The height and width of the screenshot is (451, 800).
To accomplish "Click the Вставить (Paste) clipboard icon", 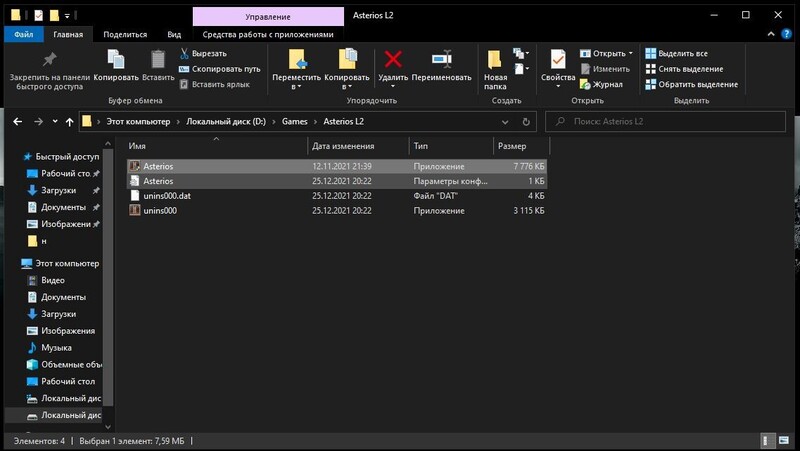I will [158, 60].
